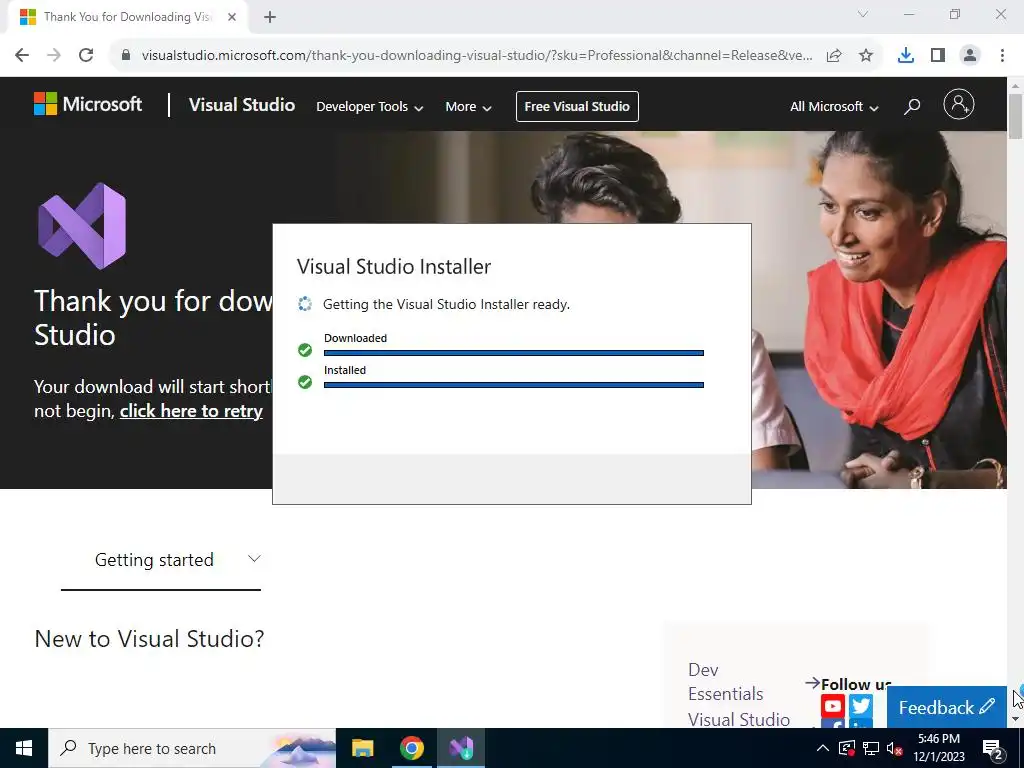The height and width of the screenshot is (768, 1024).
Task: Open Chrome profile icon
Action: pos(970,56)
